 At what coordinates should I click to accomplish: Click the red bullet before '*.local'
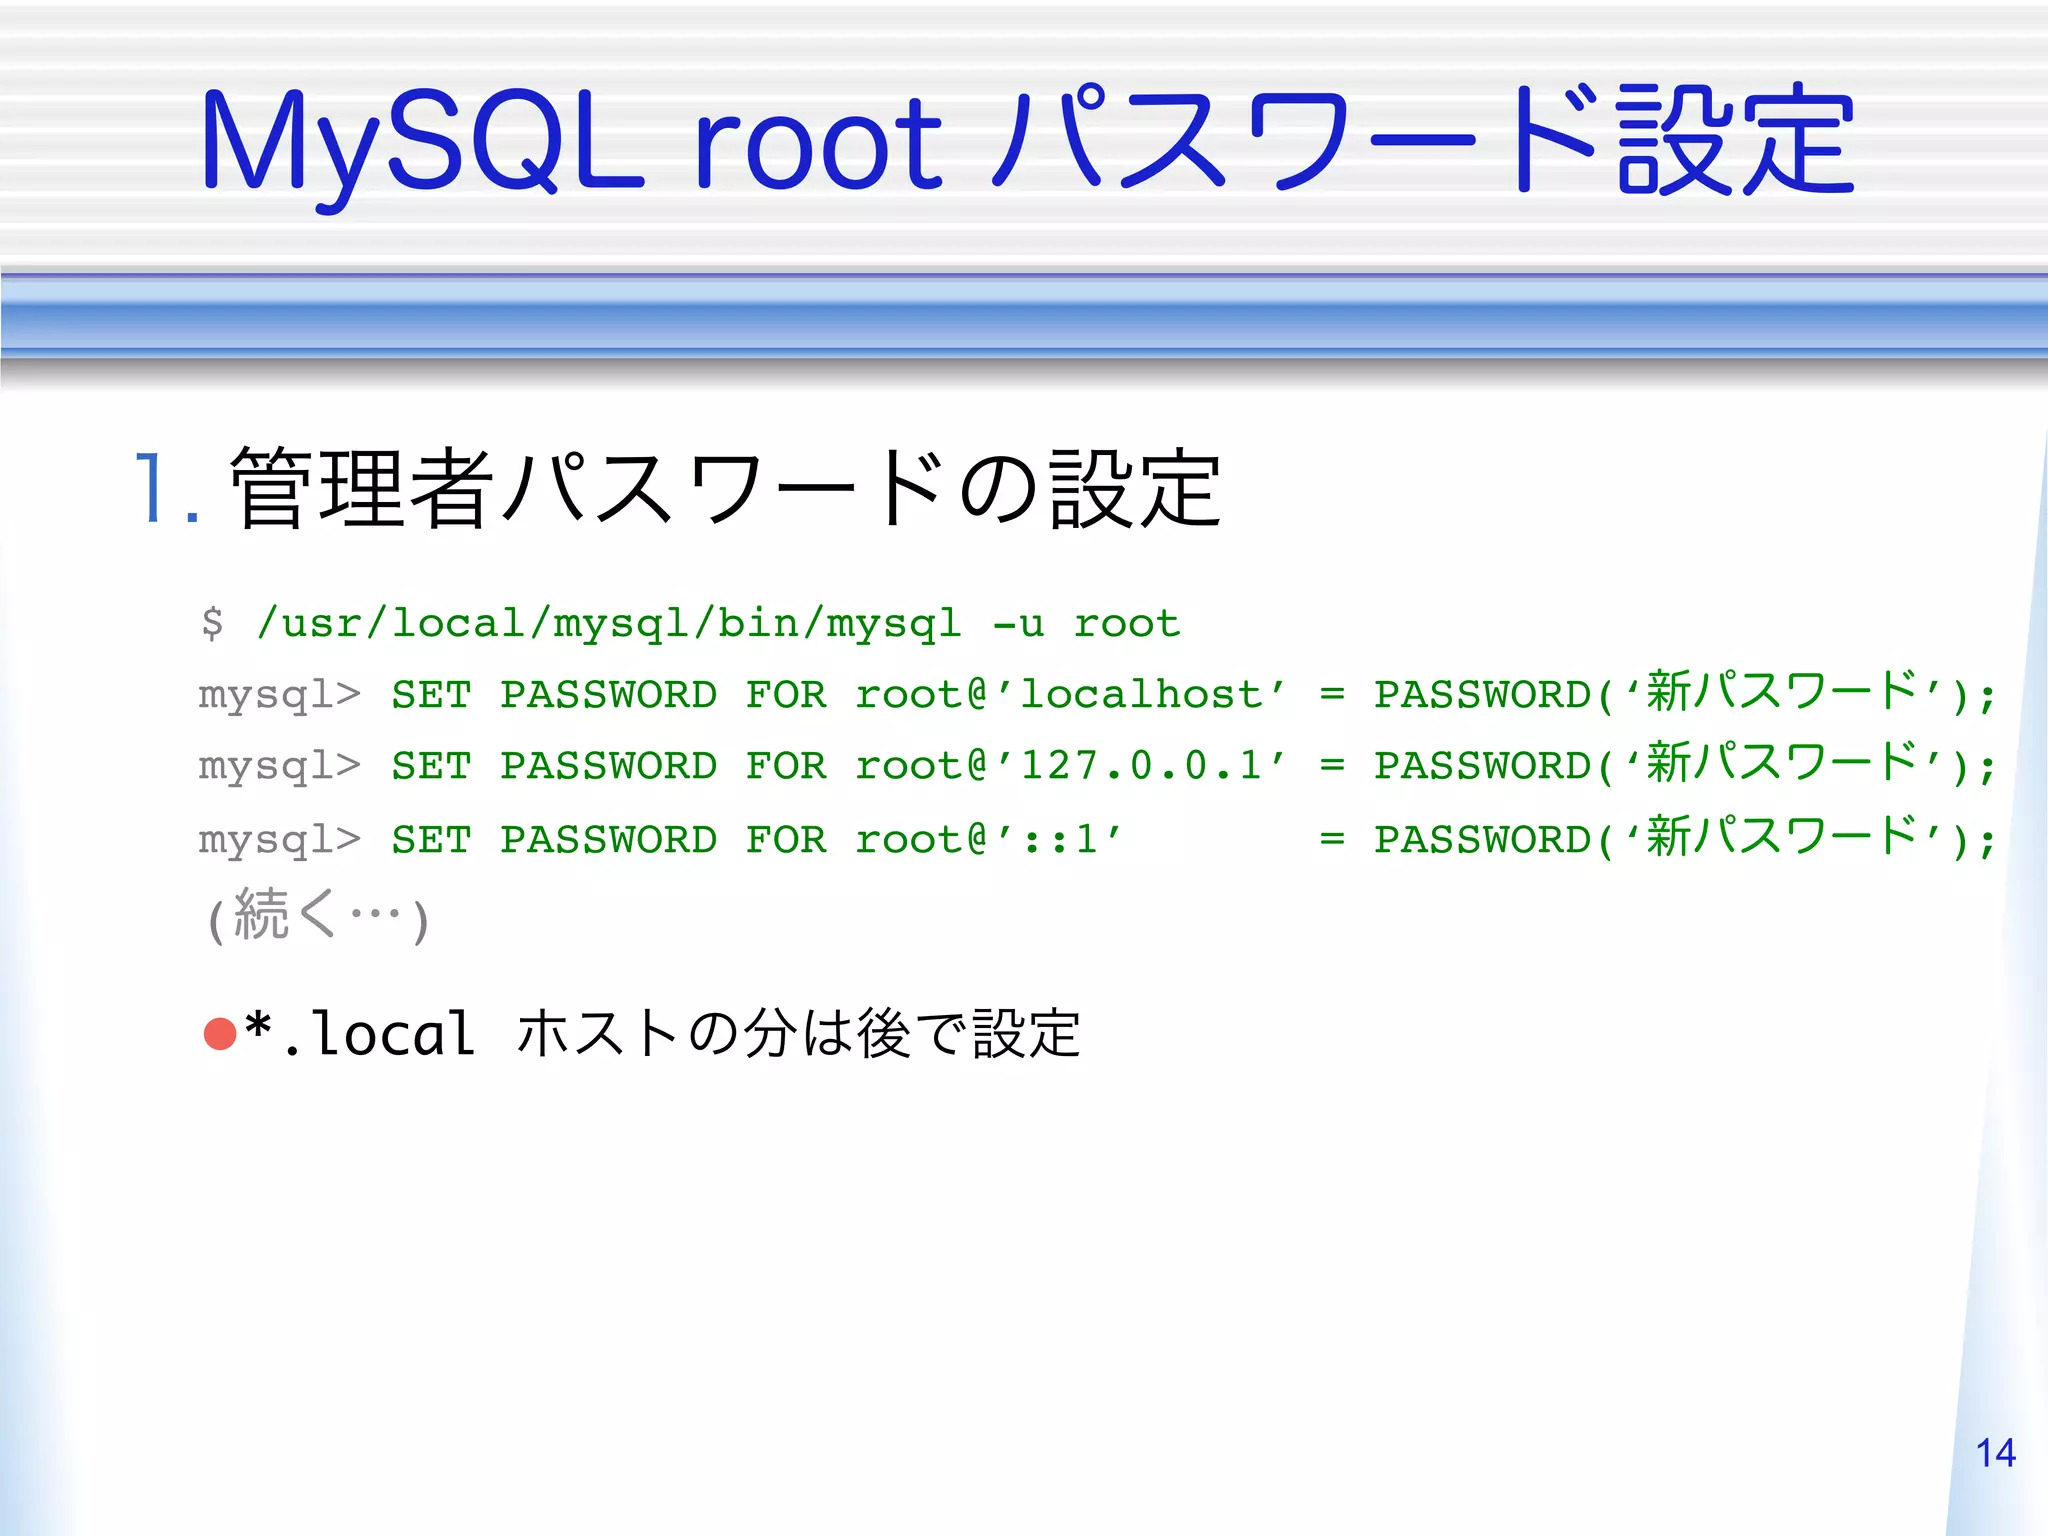point(220,1034)
